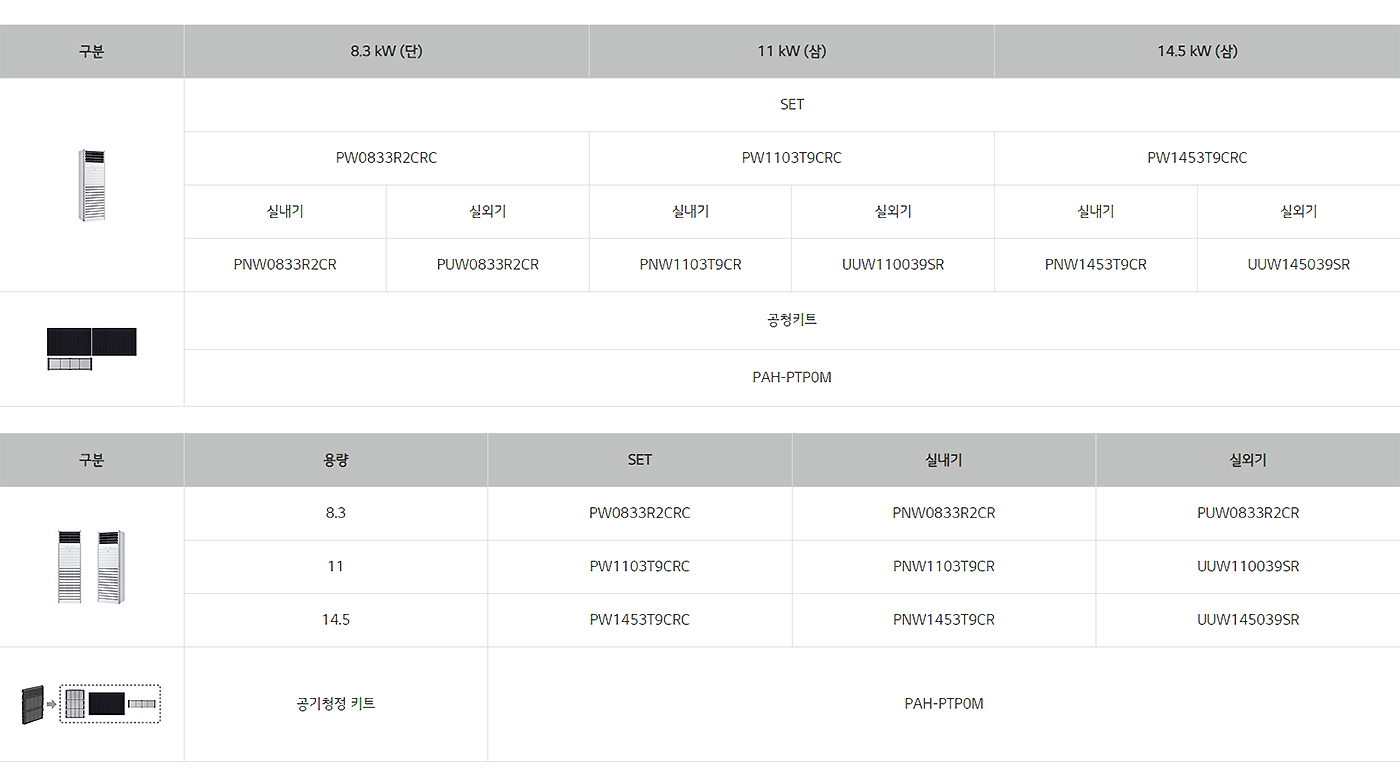Click the air purifier kit filter image
This screenshot has width=1400, height=783.
pyautogui.click(x=92, y=348)
